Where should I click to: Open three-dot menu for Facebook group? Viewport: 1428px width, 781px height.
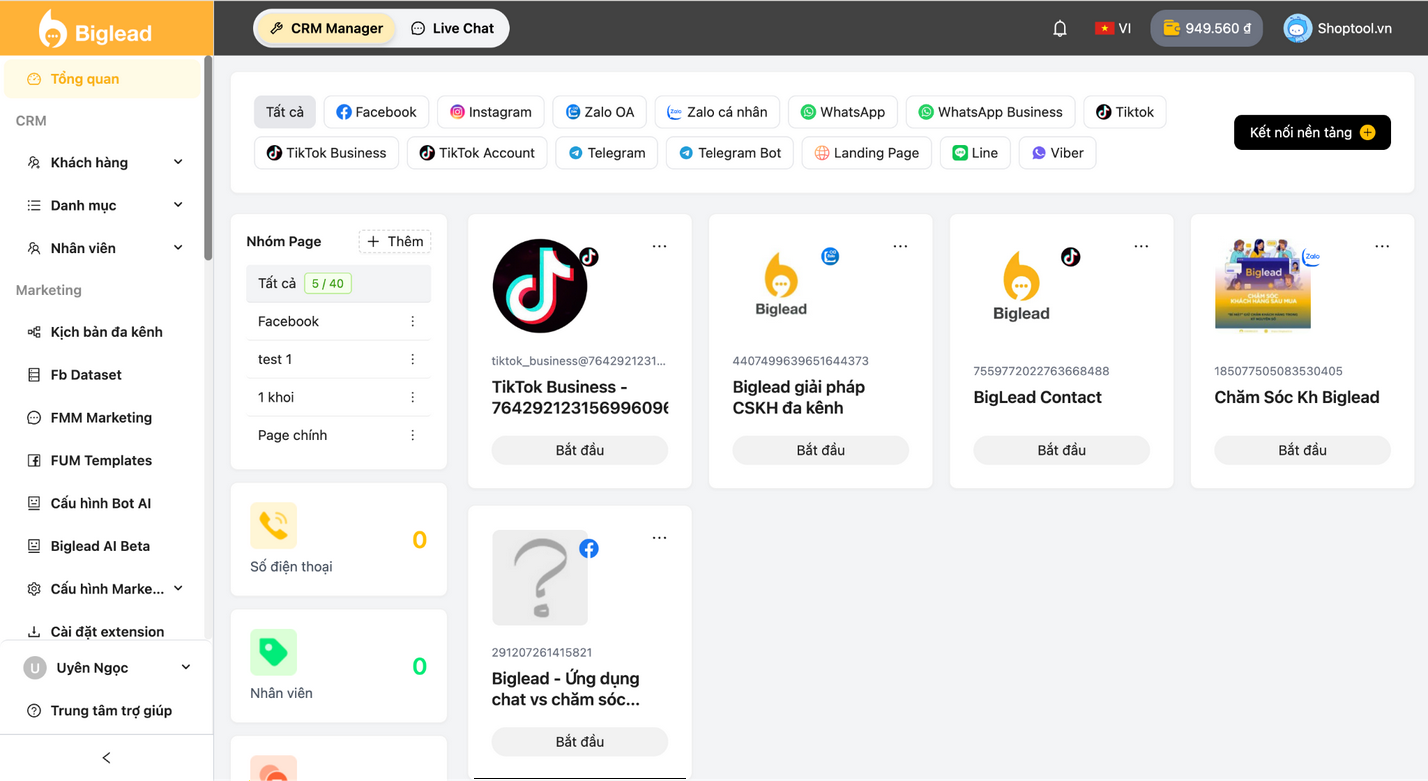pyautogui.click(x=412, y=321)
